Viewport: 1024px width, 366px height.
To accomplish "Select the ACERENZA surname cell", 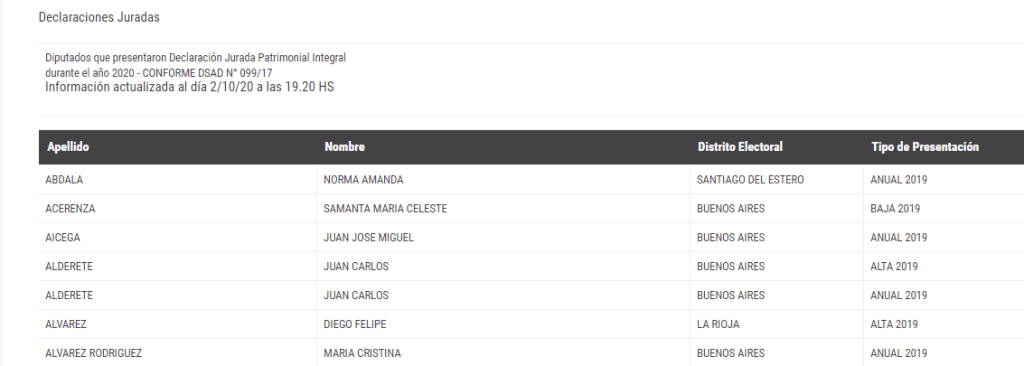I will coord(70,208).
